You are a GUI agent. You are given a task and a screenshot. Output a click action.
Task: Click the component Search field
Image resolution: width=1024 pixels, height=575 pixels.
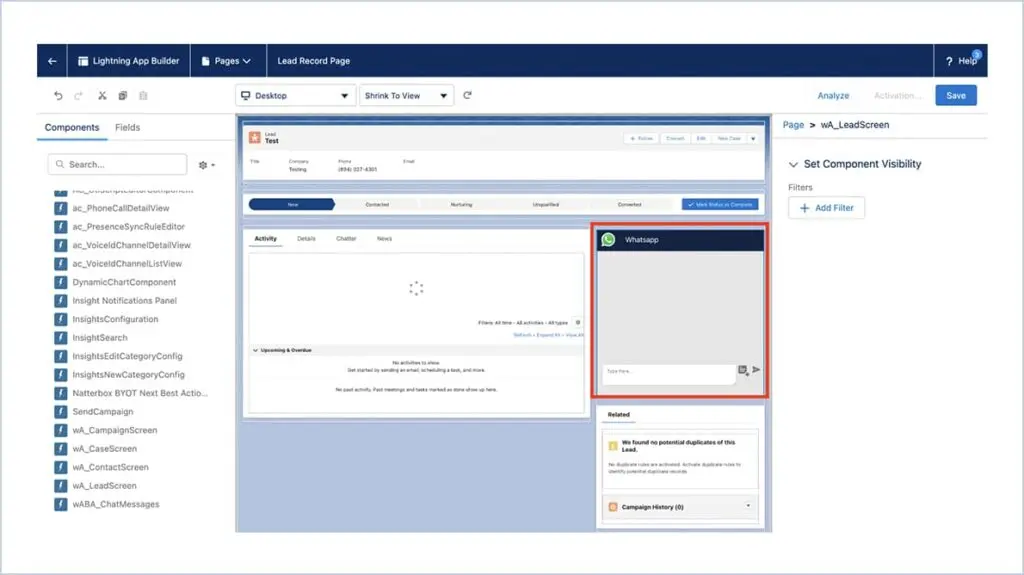pos(117,165)
